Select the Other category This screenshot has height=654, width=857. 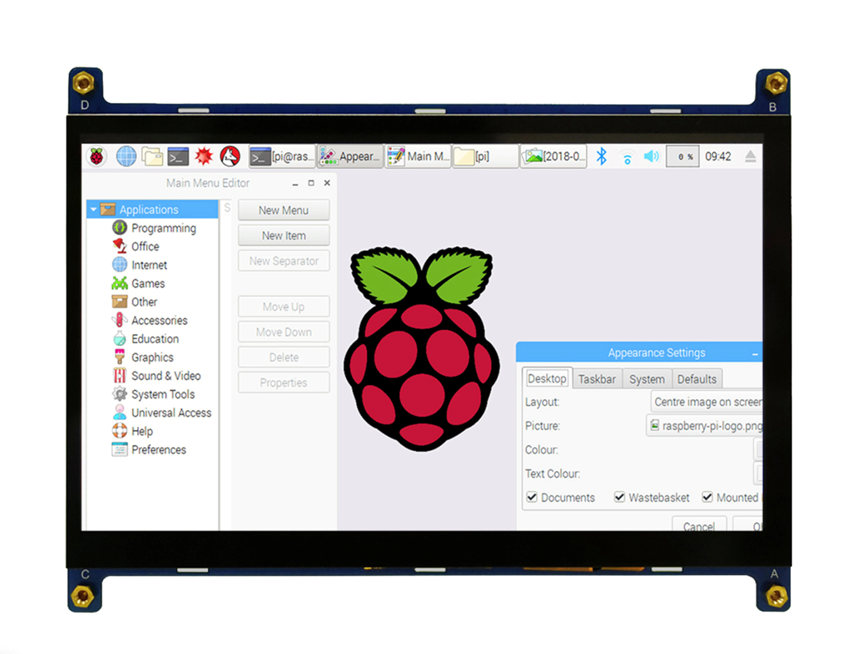pyautogui.click(x=144, y=302)
